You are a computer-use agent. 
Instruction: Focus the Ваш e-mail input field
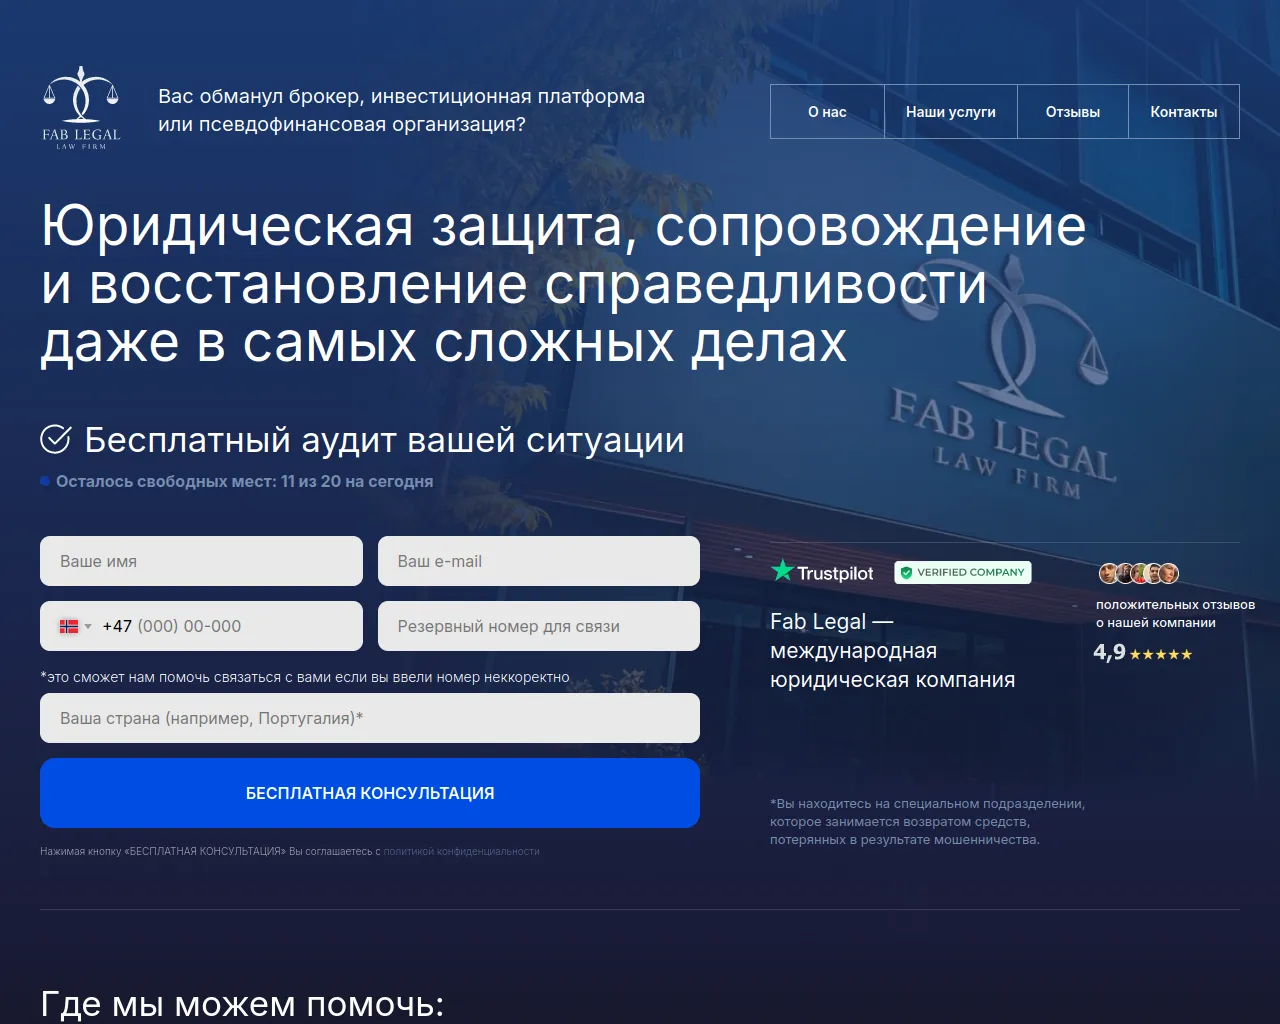click(539, 561)
